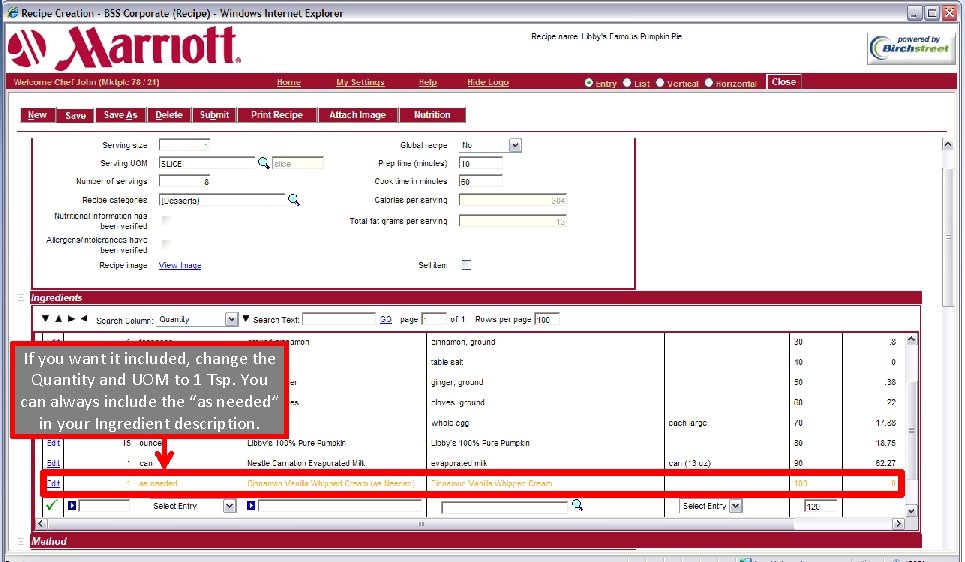Click the Ingredients section grip handle
The width and height of the screenshot is (965, 562).
point(20,297)
